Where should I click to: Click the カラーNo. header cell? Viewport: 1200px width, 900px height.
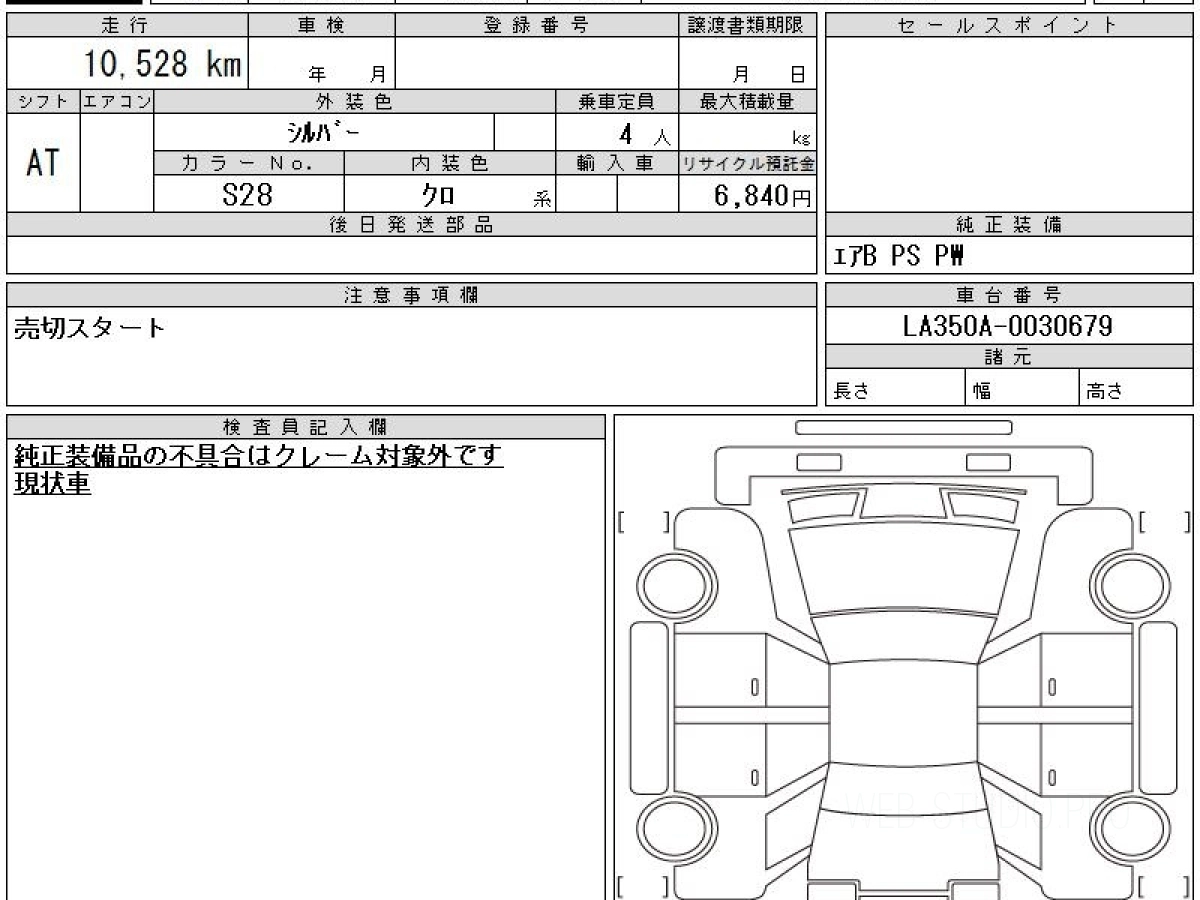pyautogui.click(x=249, y=163)
